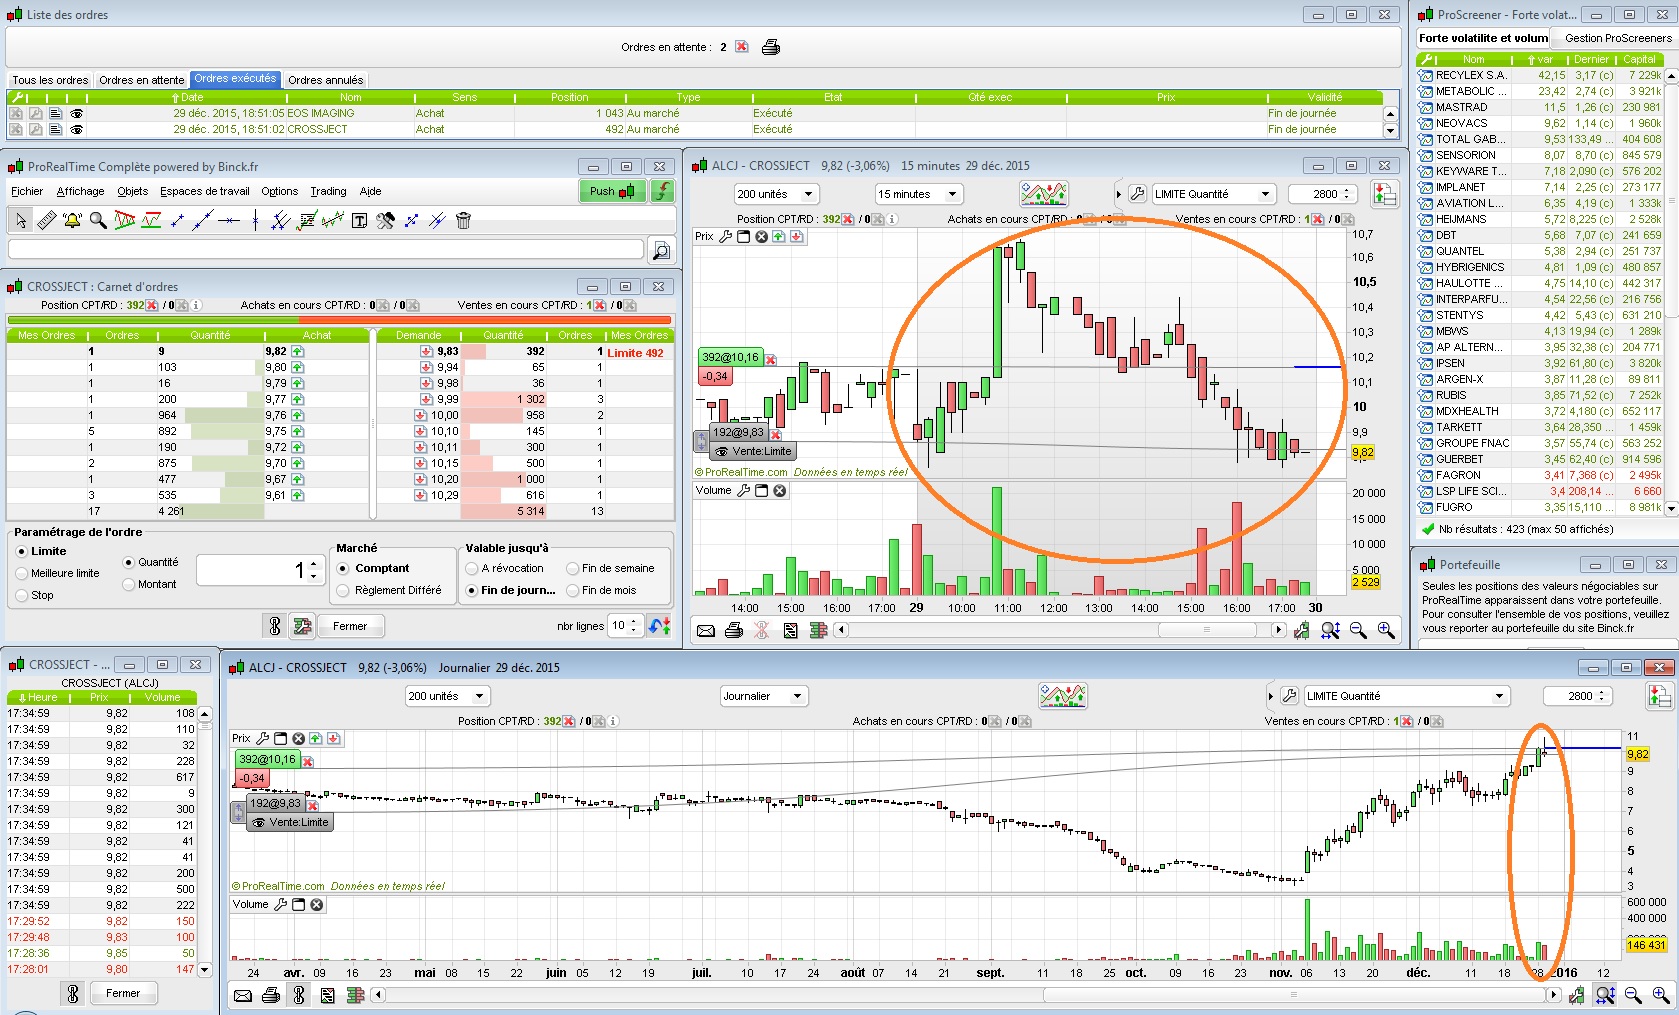
Task: Click the link chain icon in order book
Action: click(275, 626)
